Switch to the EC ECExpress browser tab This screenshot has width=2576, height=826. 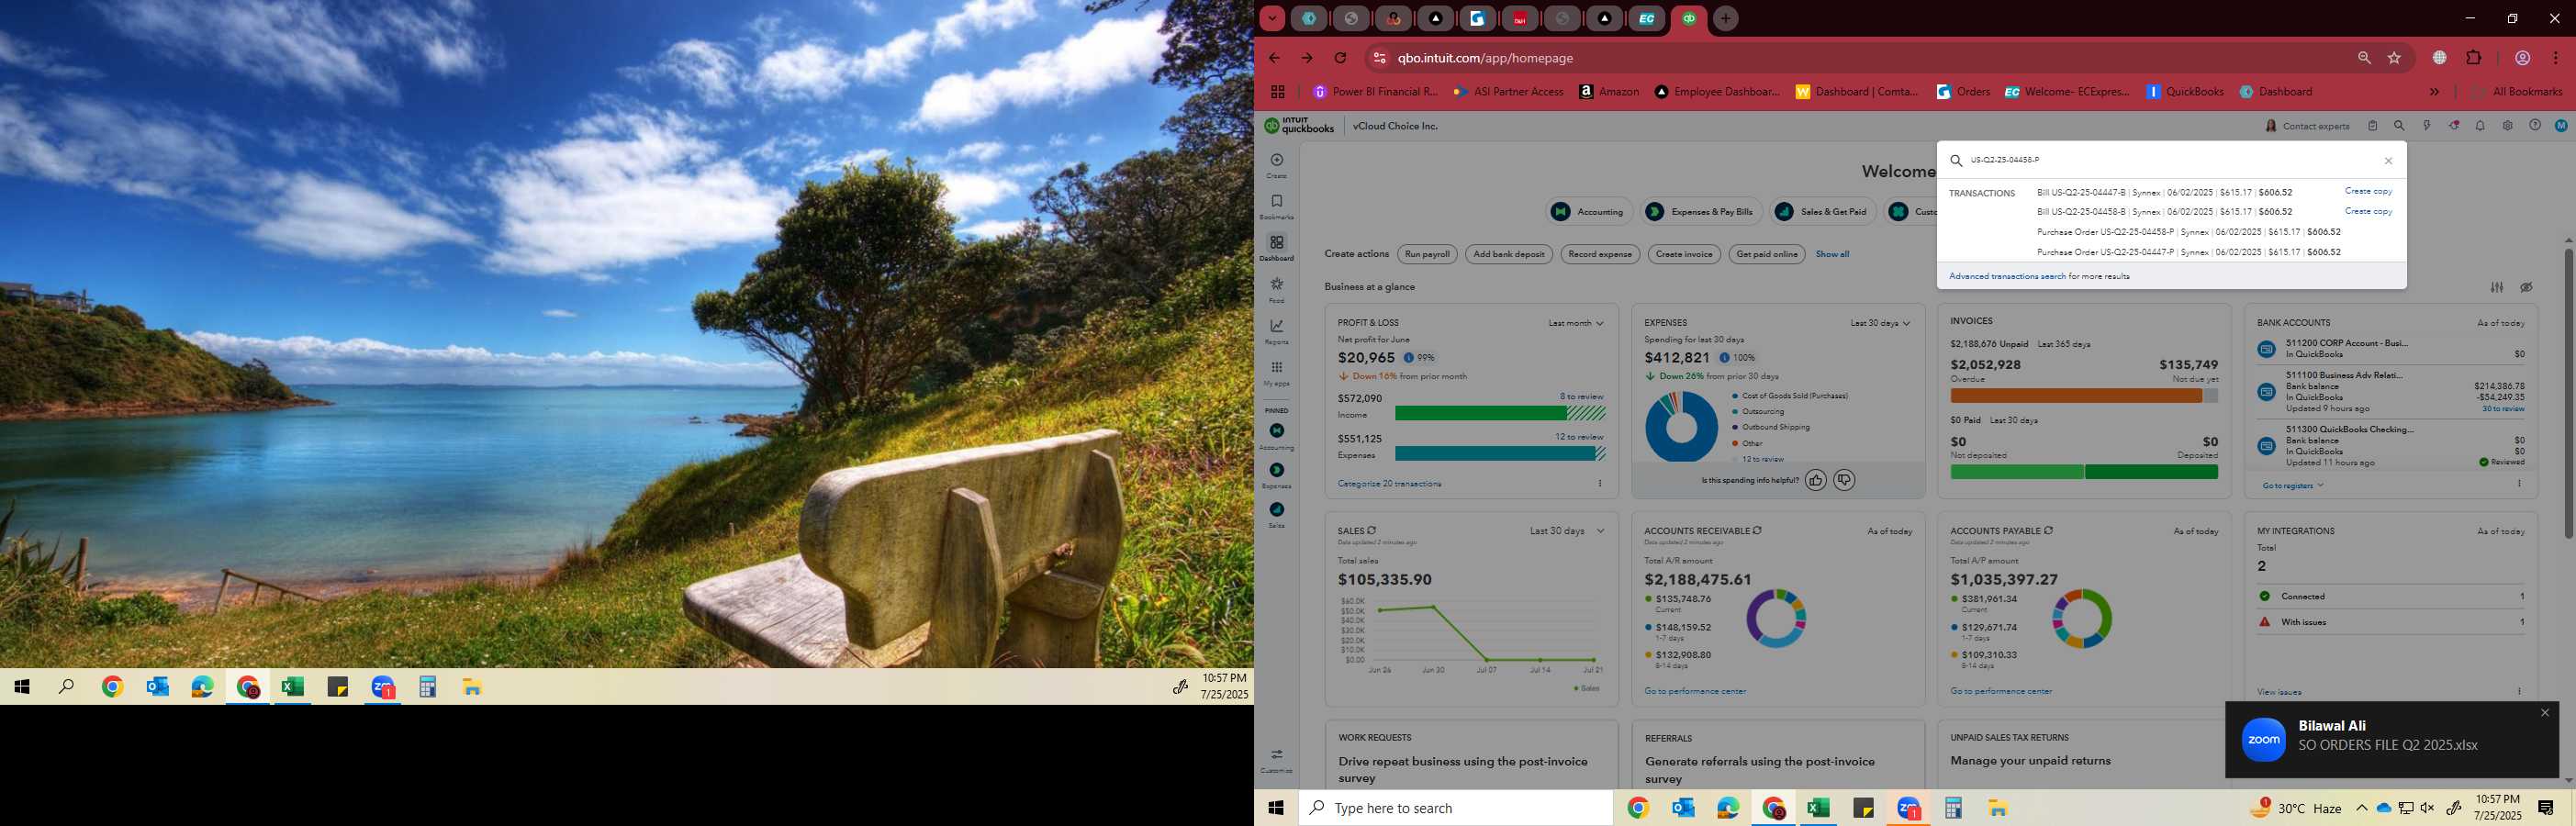coord(1646,18)
